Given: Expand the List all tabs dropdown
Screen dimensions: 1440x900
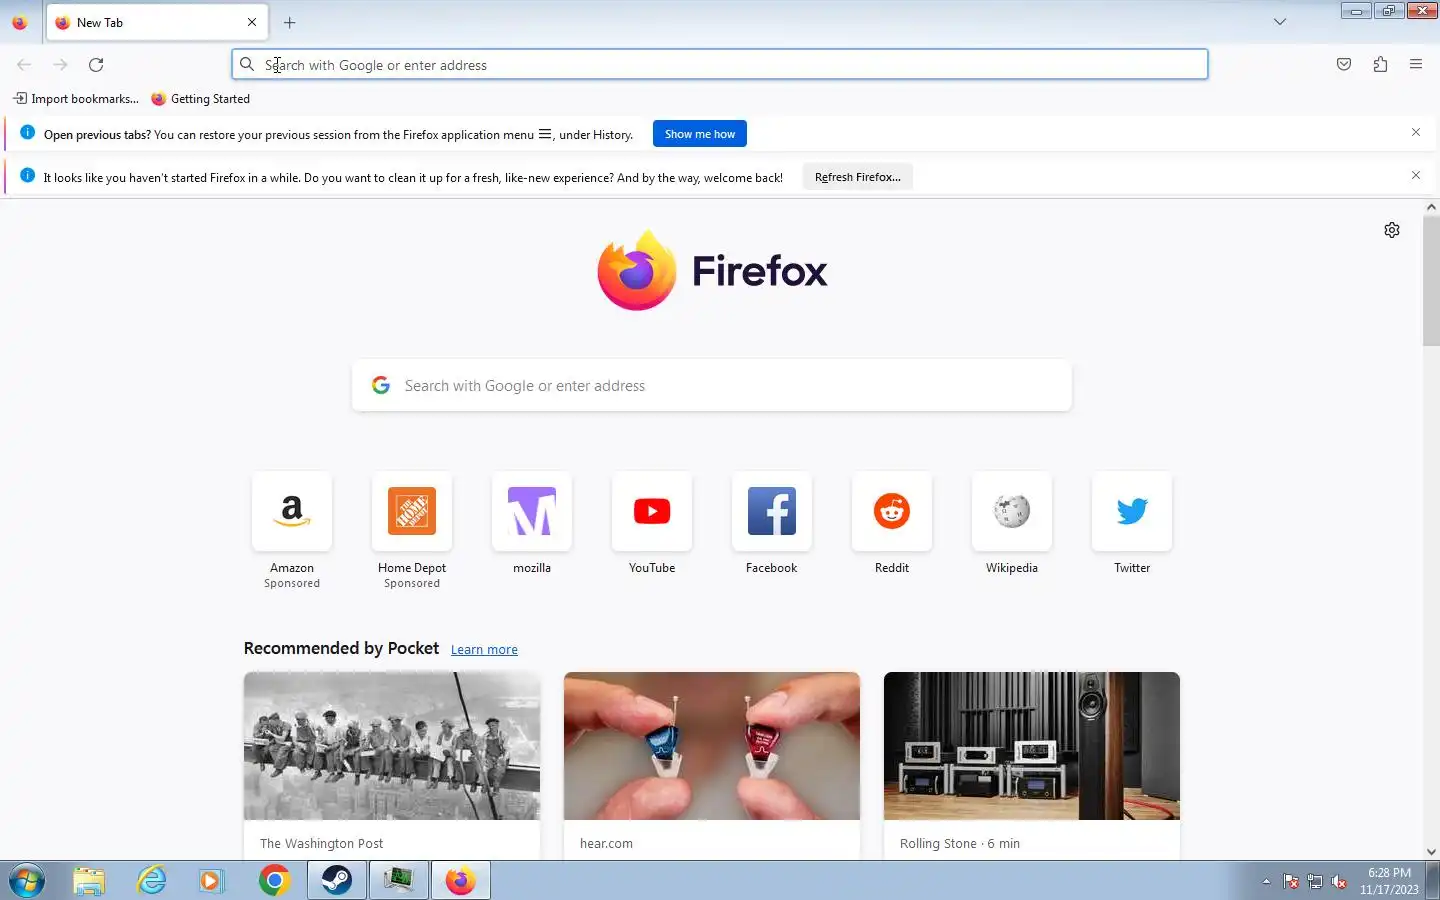Looking at the screenshot, I should [1280, 22].
